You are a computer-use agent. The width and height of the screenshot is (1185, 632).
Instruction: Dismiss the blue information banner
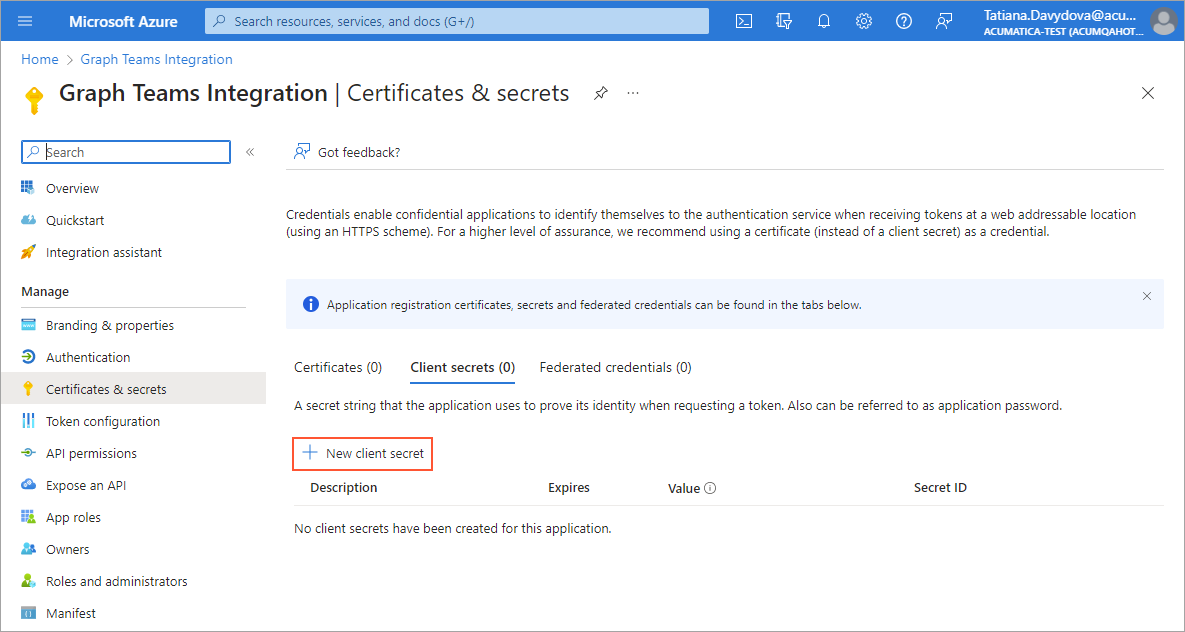coord(1146,296)
